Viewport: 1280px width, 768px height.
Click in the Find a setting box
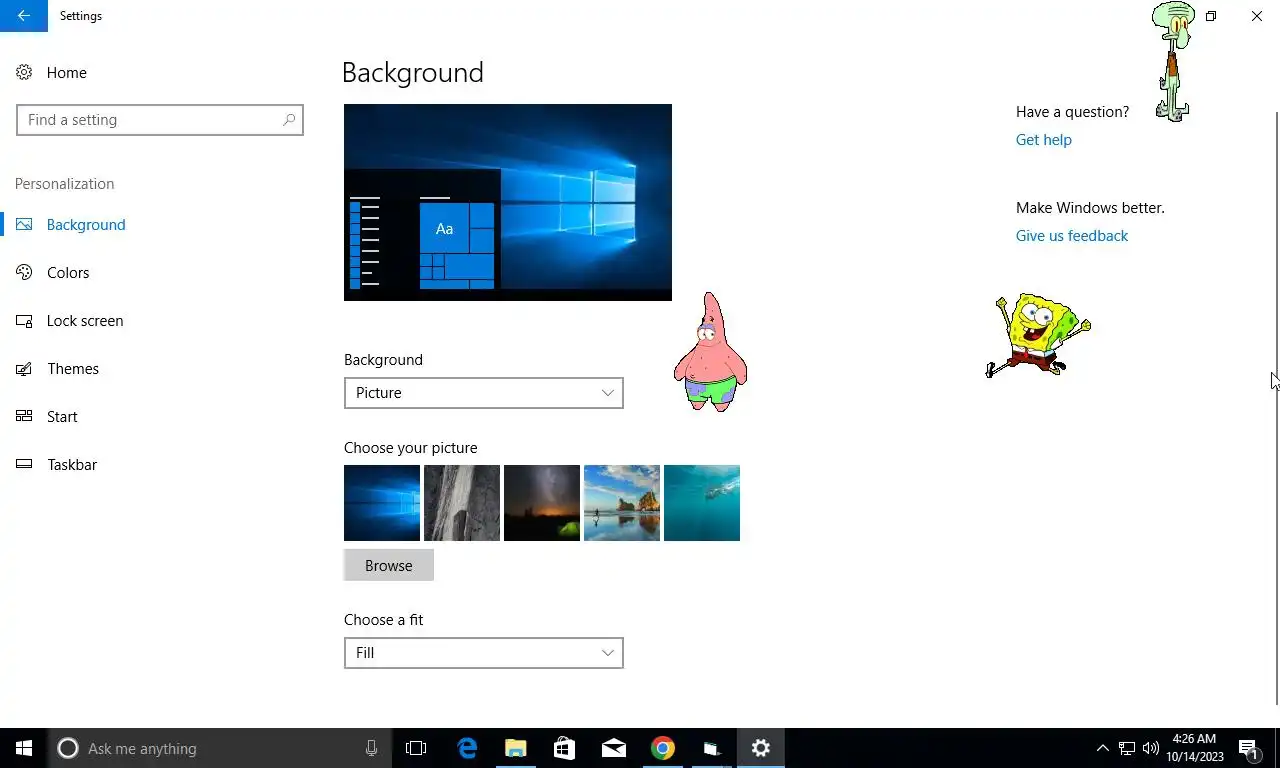coord(160,120)
